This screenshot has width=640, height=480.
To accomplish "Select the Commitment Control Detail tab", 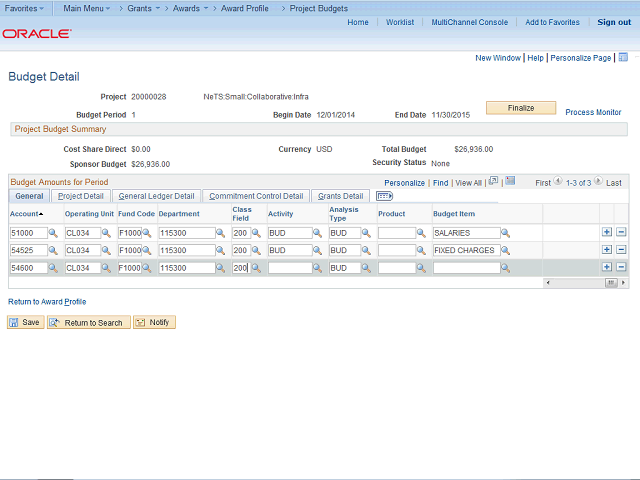I will pyautogui.click(x=256, y=196).
